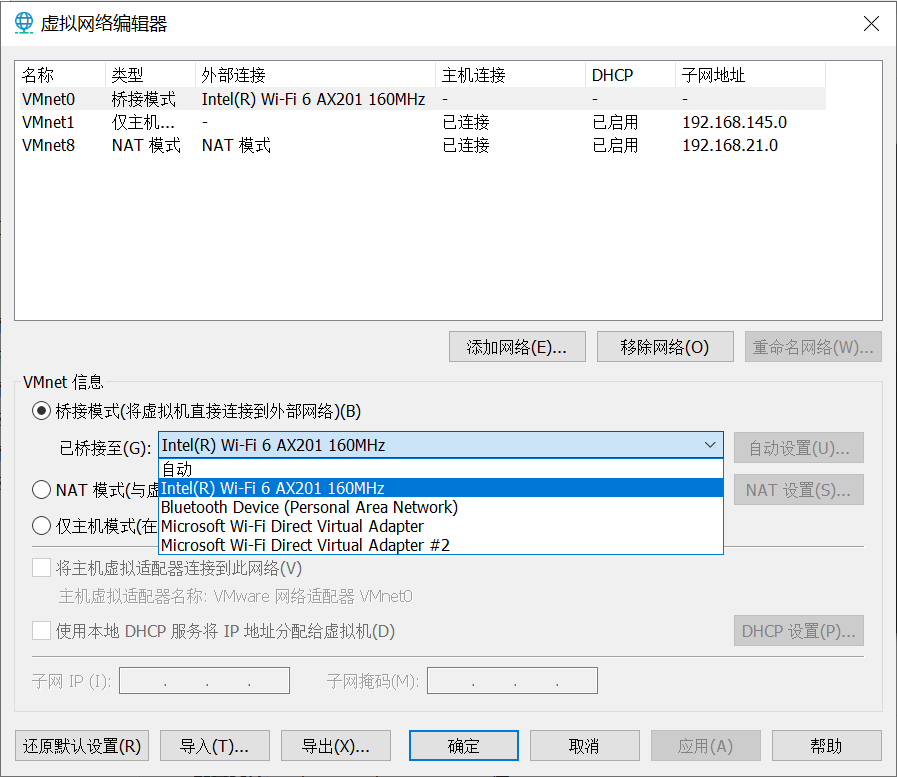Select the host-only mode (仅主机模式) radio button
Viewport: 897px width, 777px height.
tap(41, 525)
